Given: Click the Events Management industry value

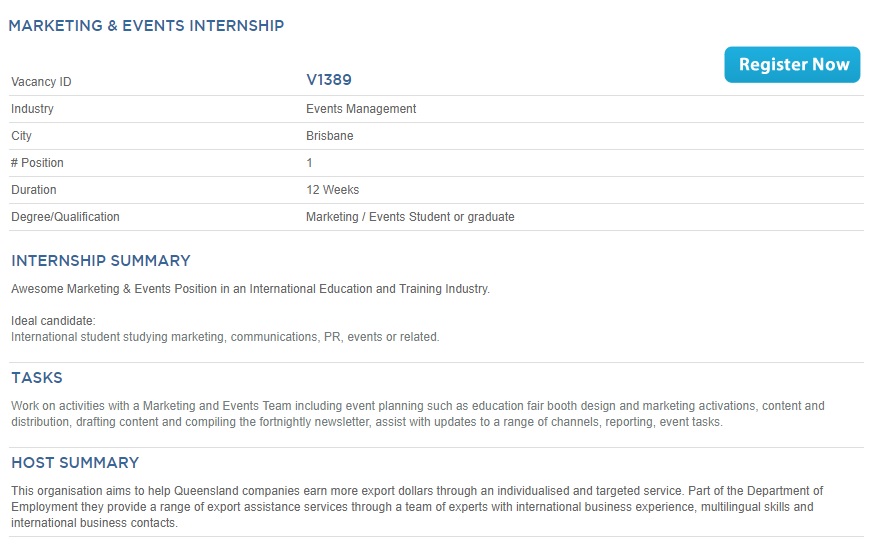Looking at the screenshot, I should click(361, 109).
